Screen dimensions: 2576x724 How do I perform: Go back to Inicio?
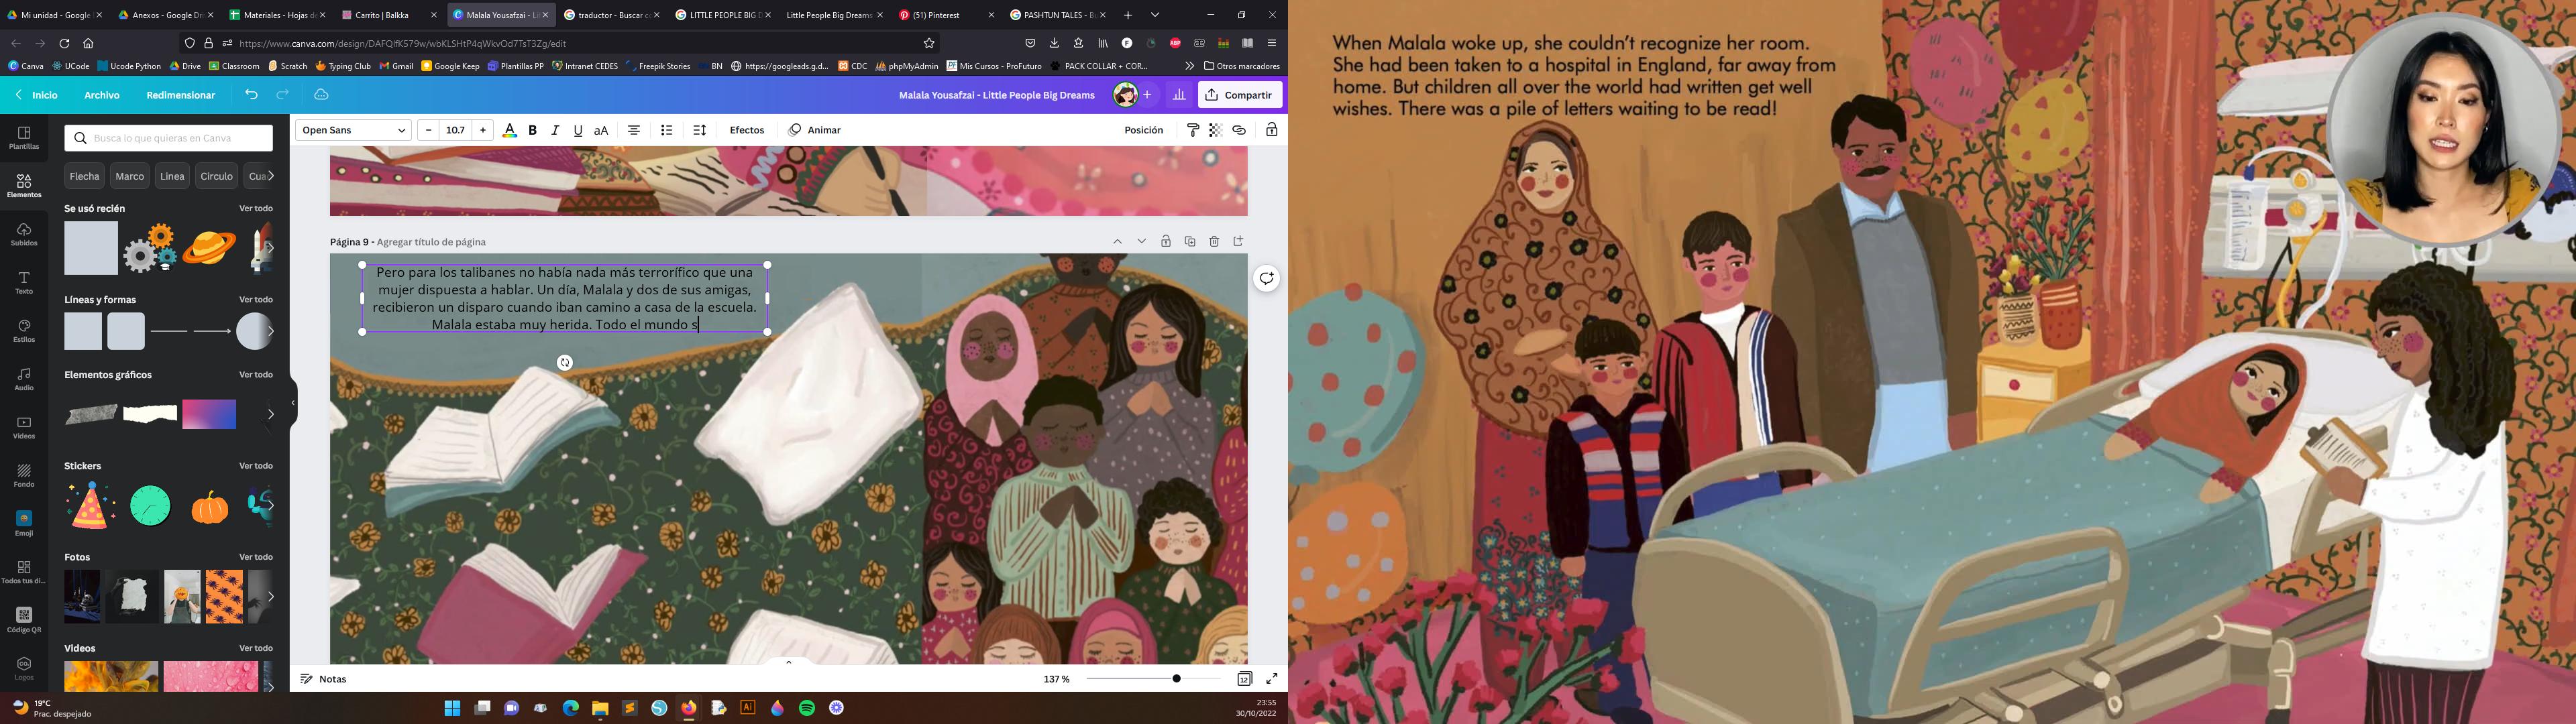37,95
